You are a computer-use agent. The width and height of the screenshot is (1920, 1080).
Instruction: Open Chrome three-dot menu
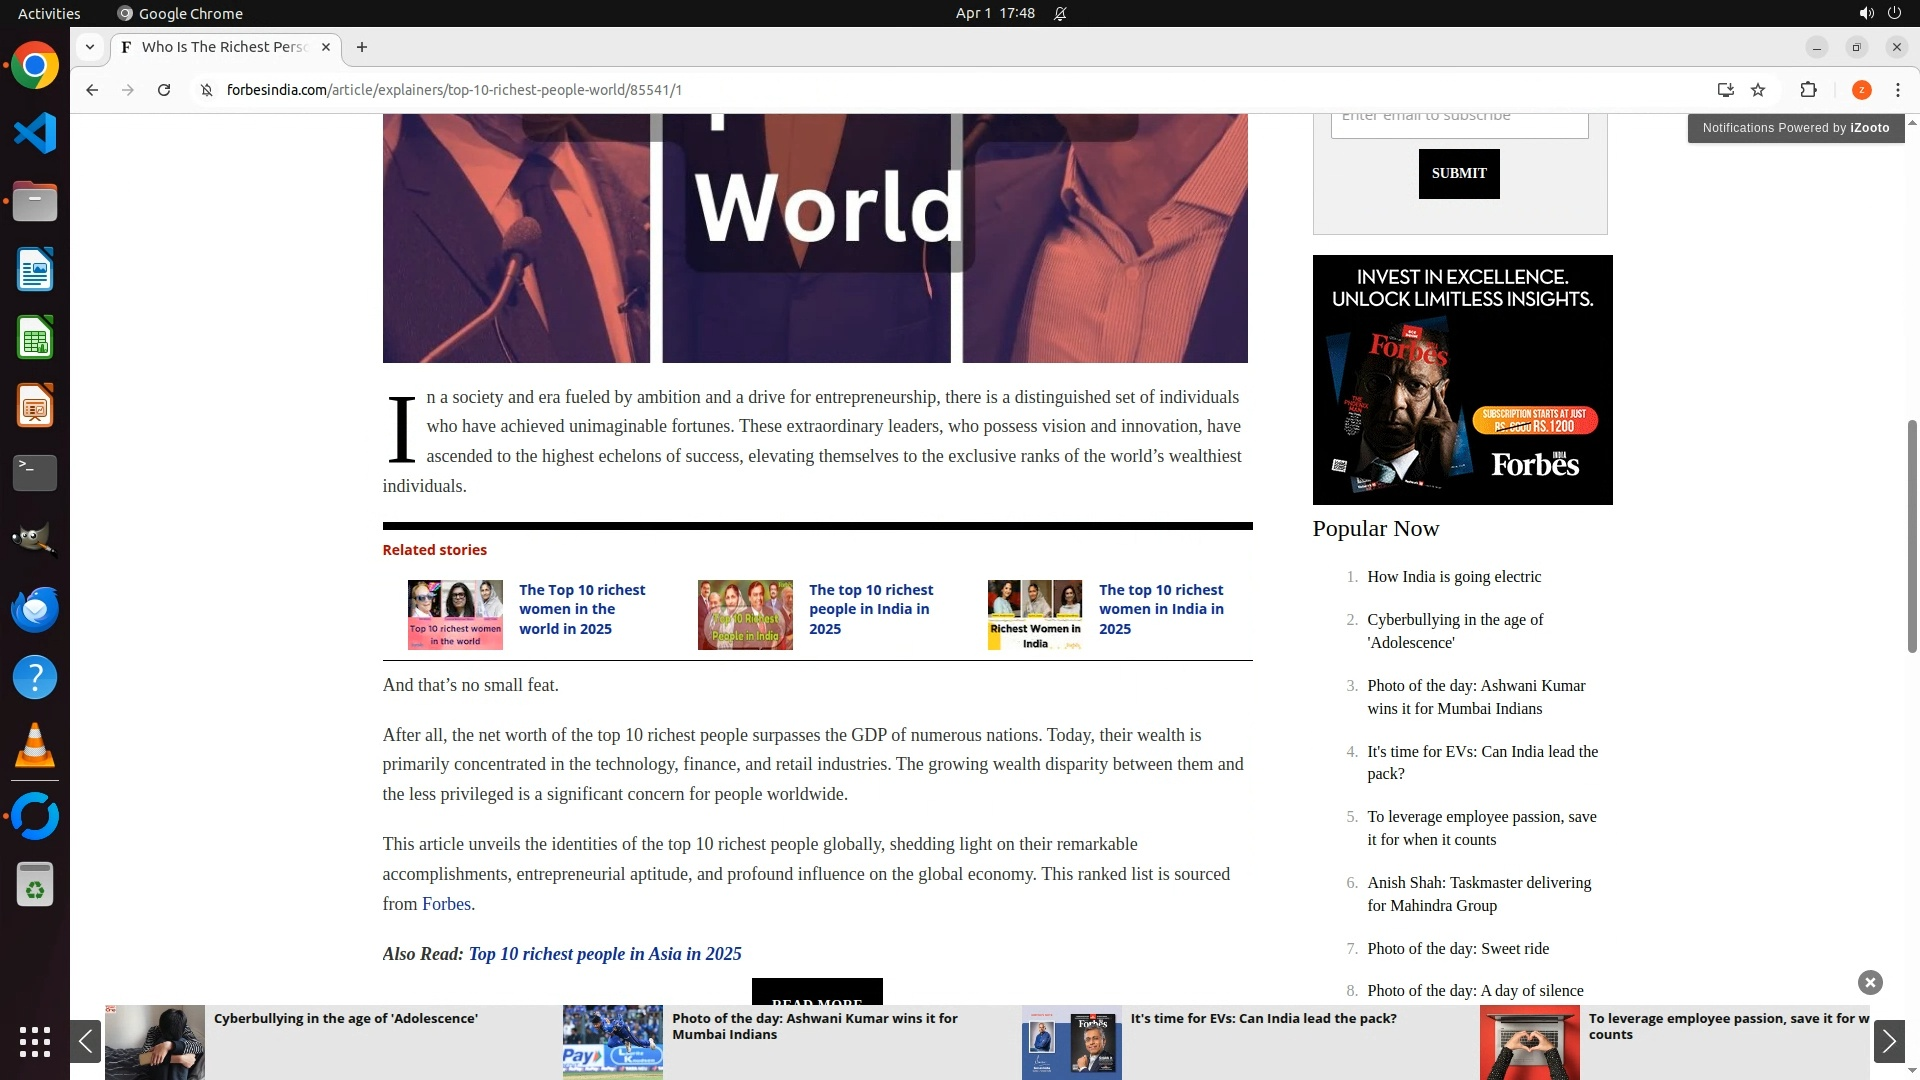pos(1897,90)
